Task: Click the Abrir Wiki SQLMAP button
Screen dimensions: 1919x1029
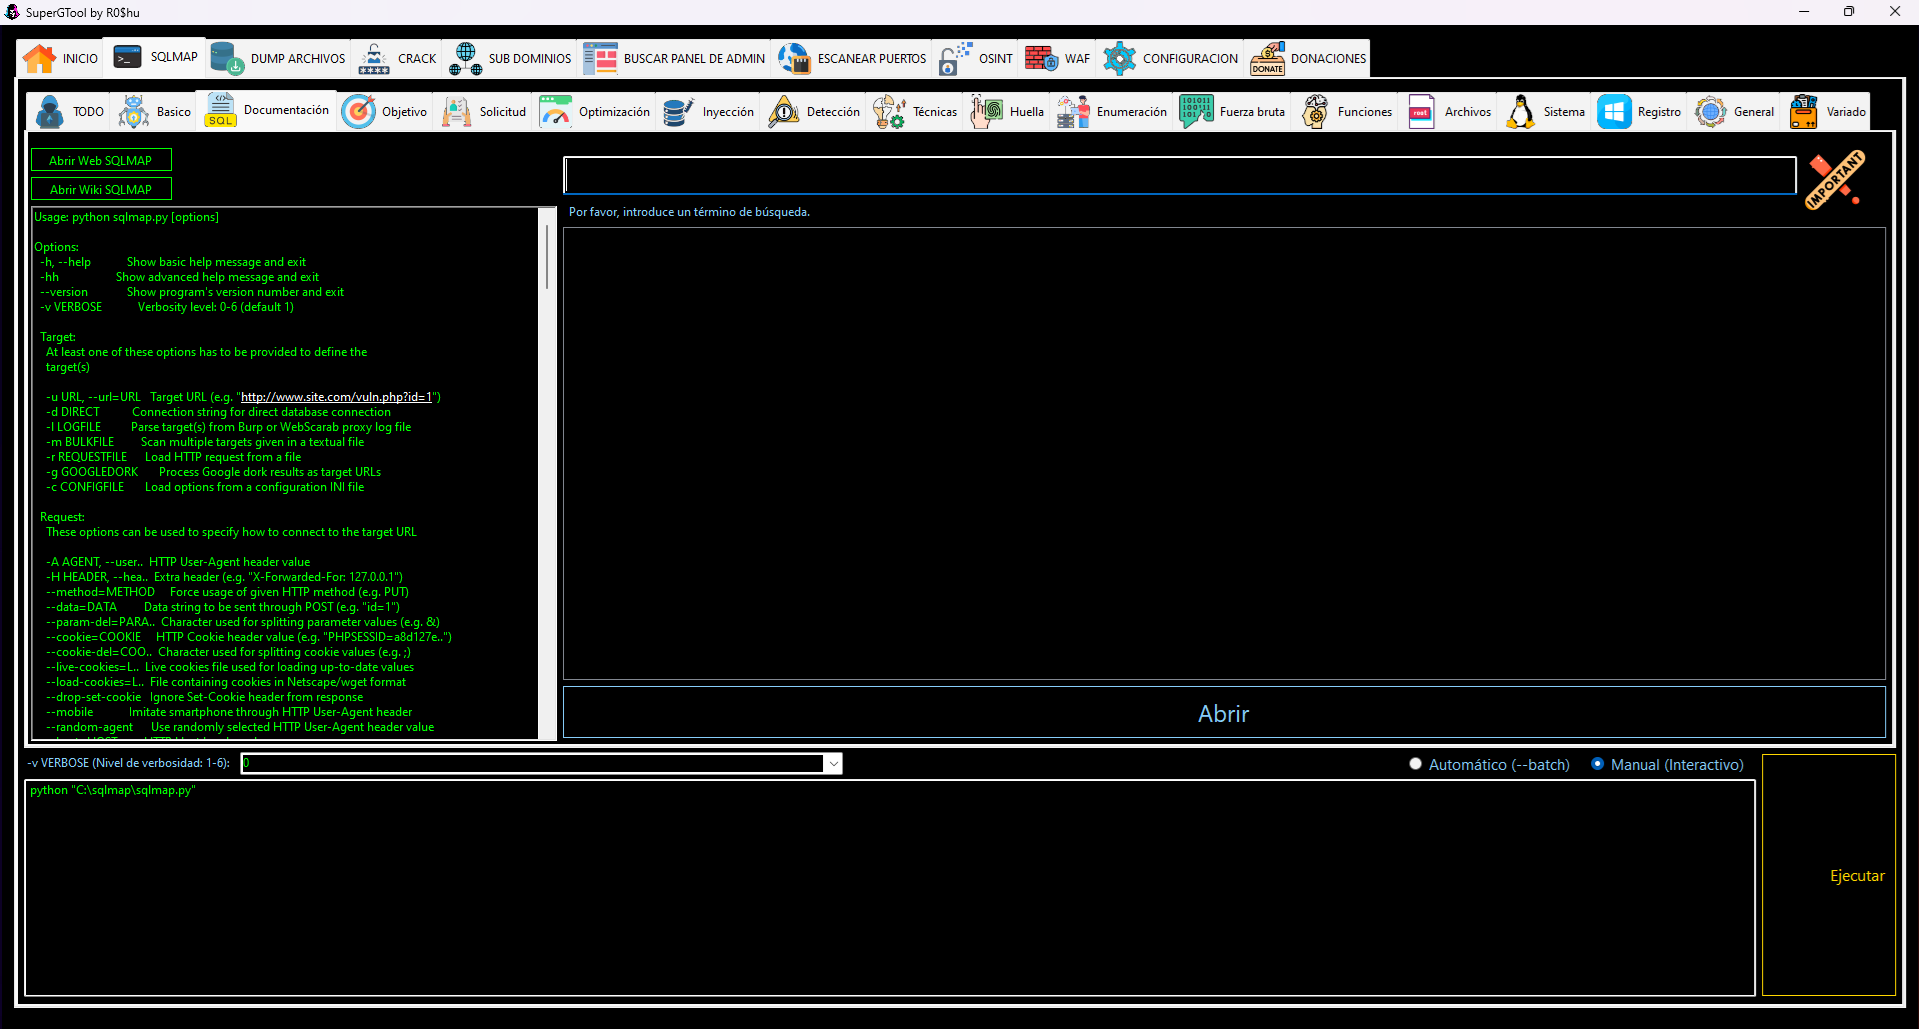Action: pos(101,189)
